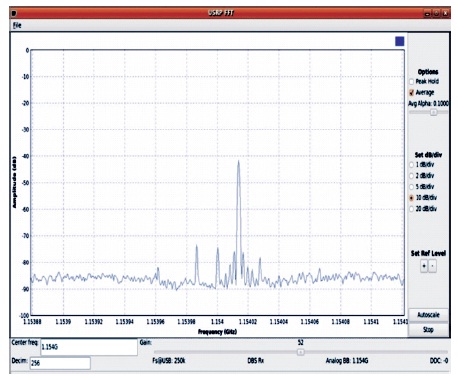
Task: Click the Center freq input field
Action: pyautogui.click(x=89, y=347)
